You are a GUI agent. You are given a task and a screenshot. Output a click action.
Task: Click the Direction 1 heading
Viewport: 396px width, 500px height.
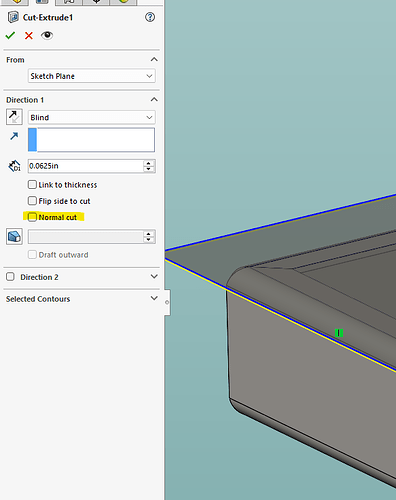click(x=25, y=100)
